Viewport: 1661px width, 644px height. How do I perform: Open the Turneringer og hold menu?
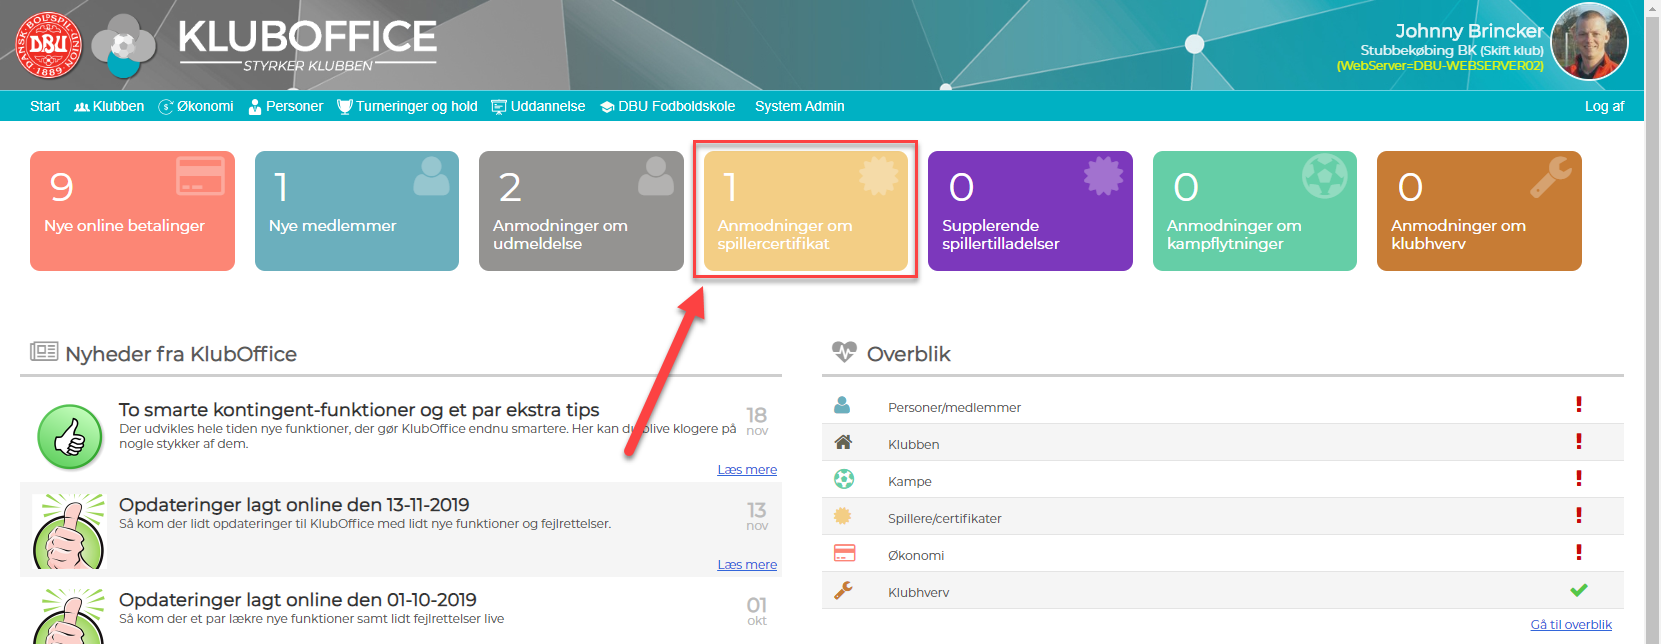coord(407,106)
